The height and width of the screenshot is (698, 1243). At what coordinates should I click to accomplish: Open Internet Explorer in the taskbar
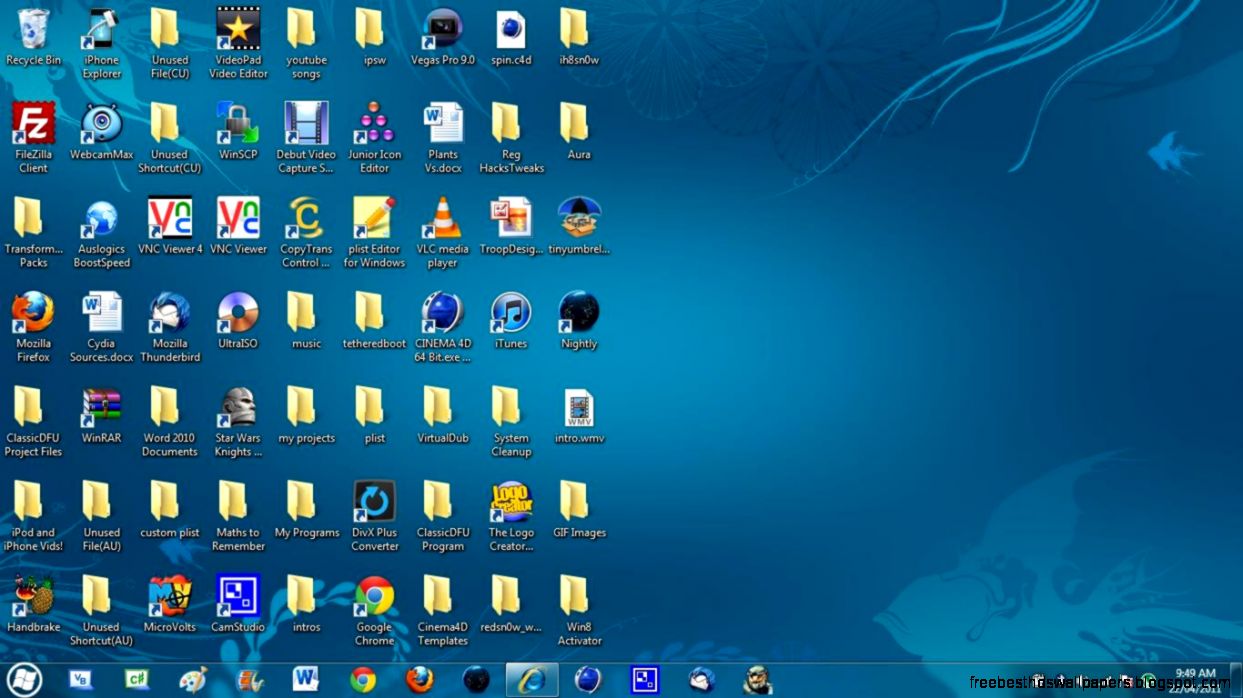click(x=532, y=680)
